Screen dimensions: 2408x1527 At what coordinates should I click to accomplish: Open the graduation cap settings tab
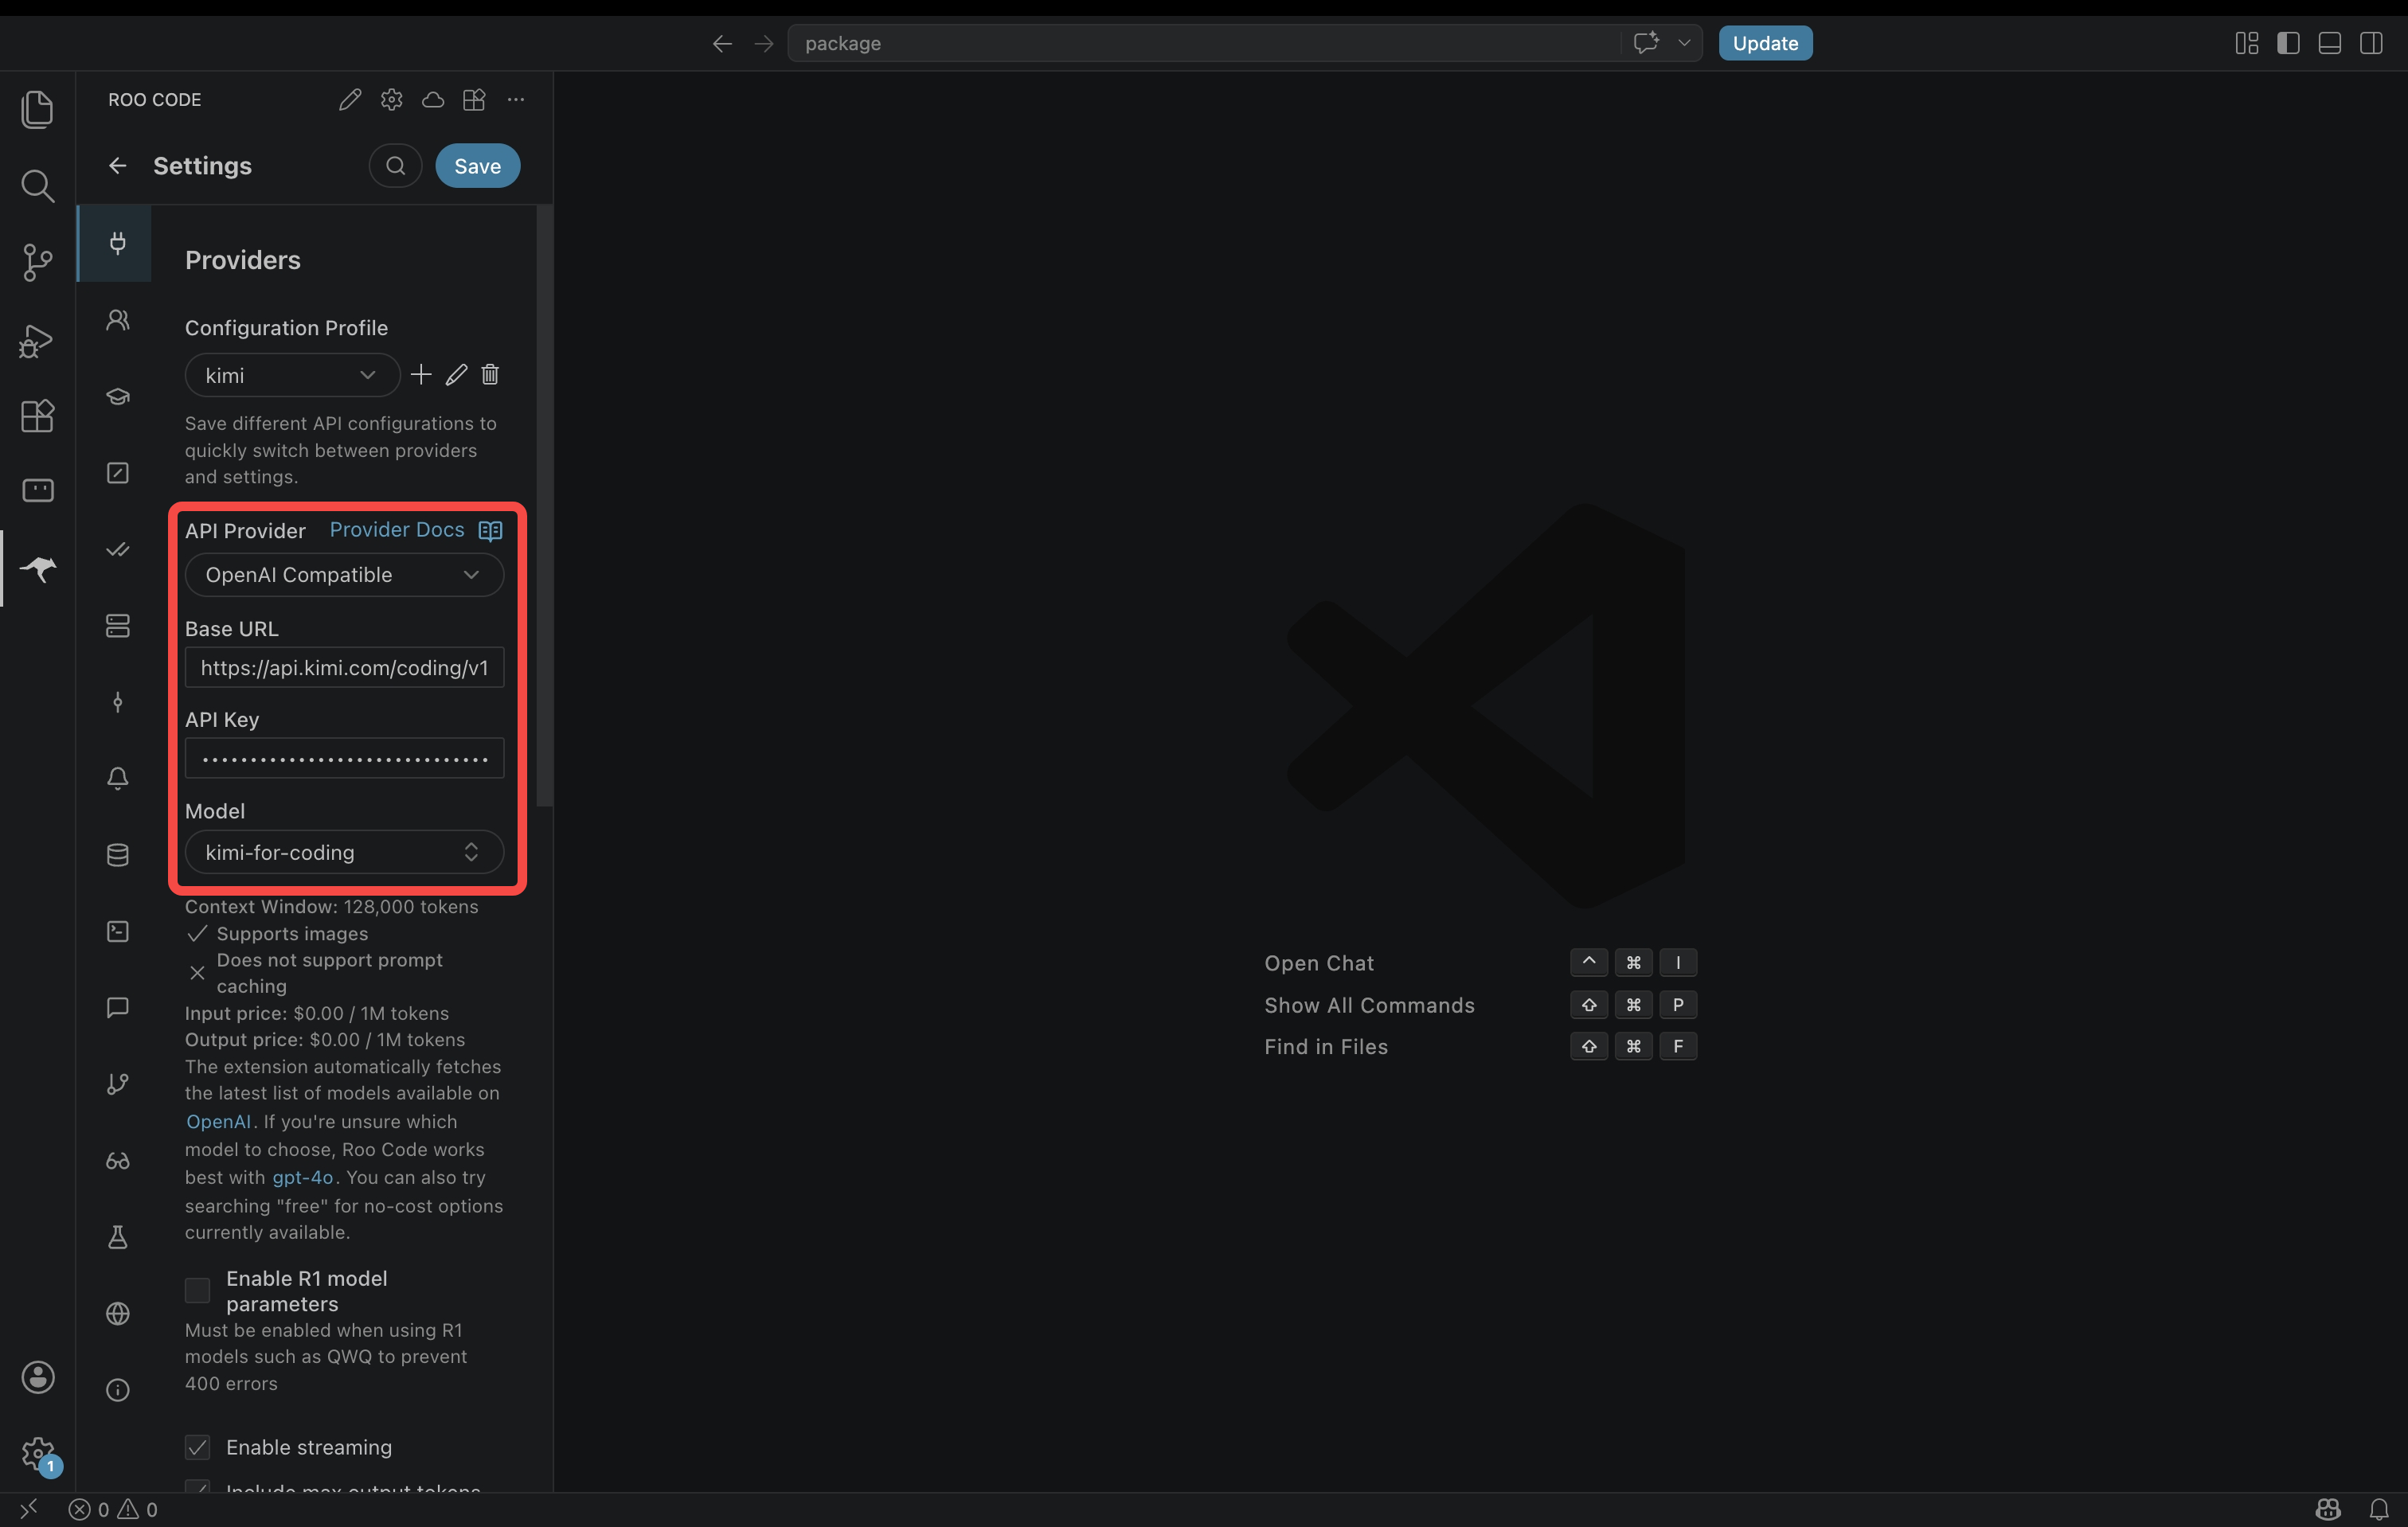point(117,396)
